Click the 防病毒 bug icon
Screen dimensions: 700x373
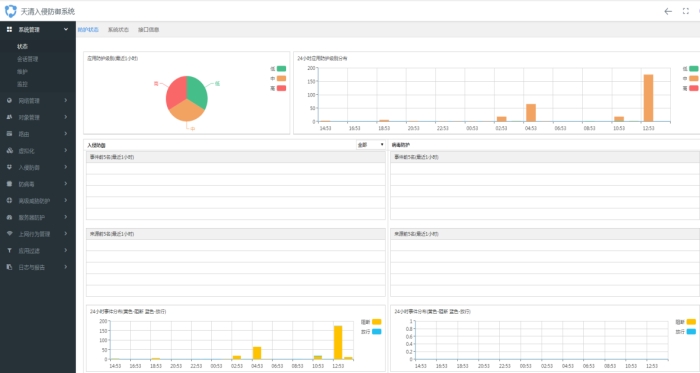coord(9,183)
